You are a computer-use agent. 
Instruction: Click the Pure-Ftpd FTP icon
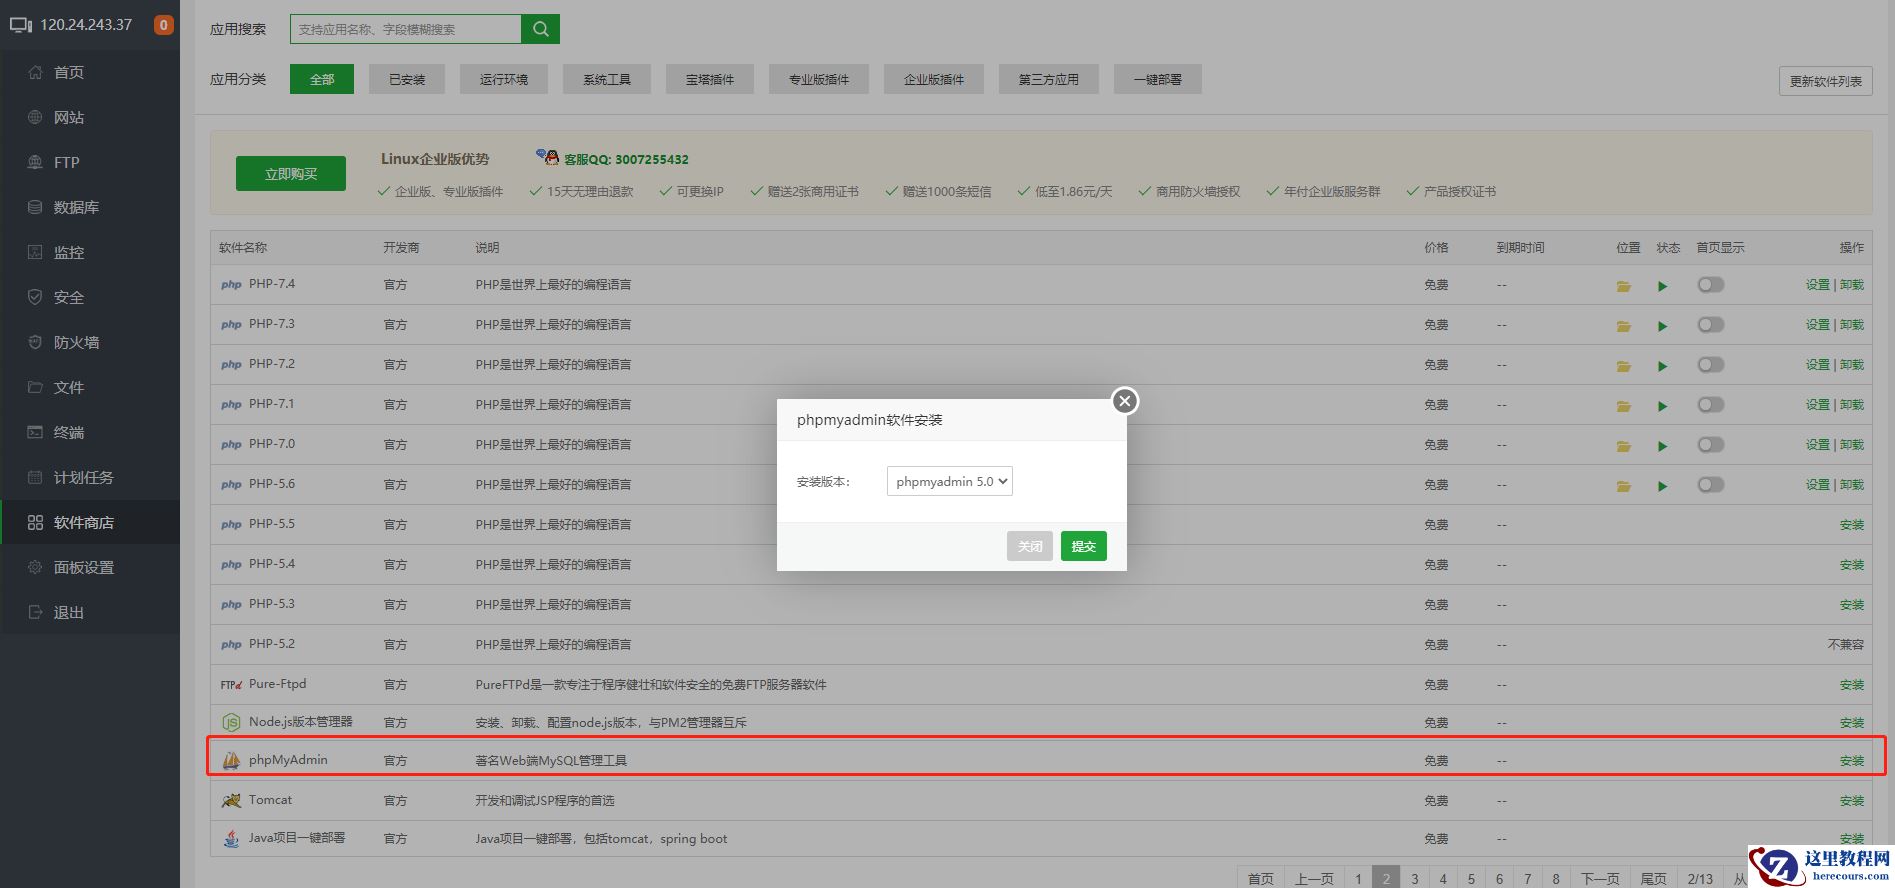click(x=231, y=685)
